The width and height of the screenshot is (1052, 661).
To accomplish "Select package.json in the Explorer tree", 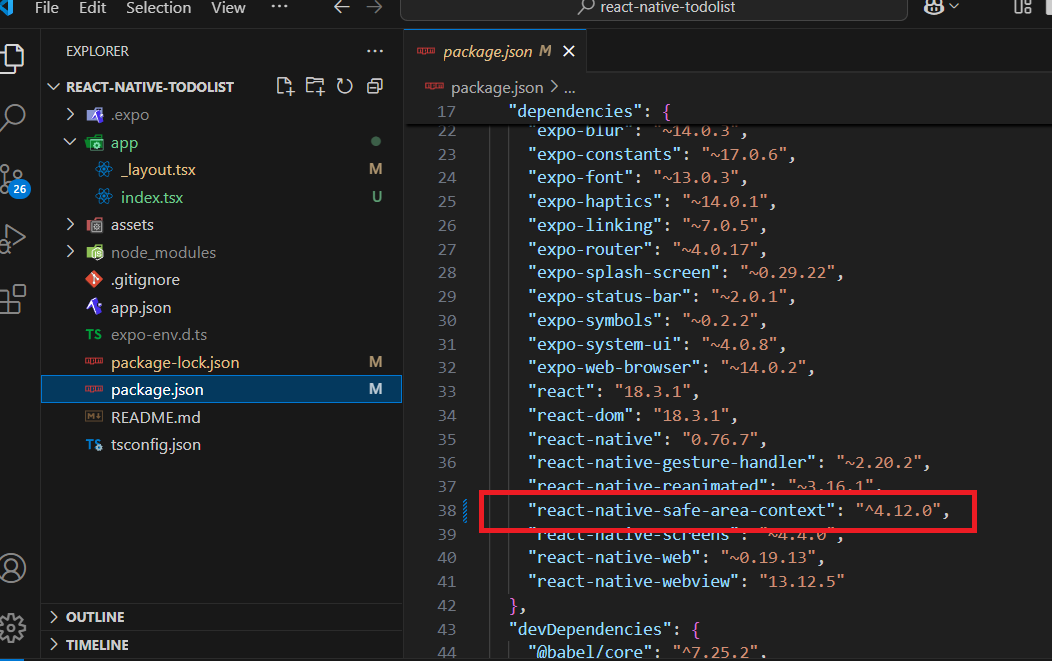I will (221, 389).
